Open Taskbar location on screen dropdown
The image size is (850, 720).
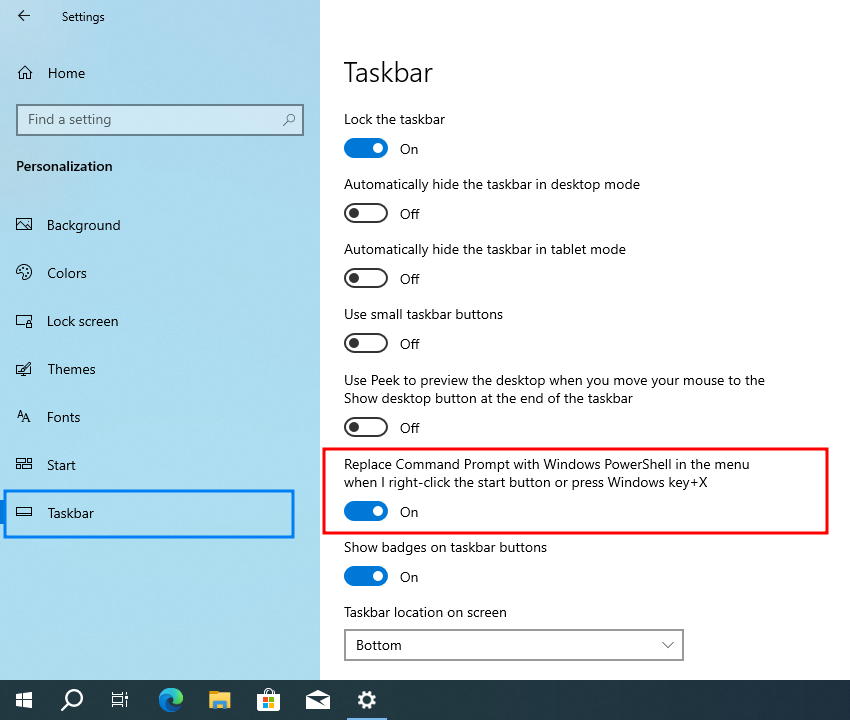514,645
